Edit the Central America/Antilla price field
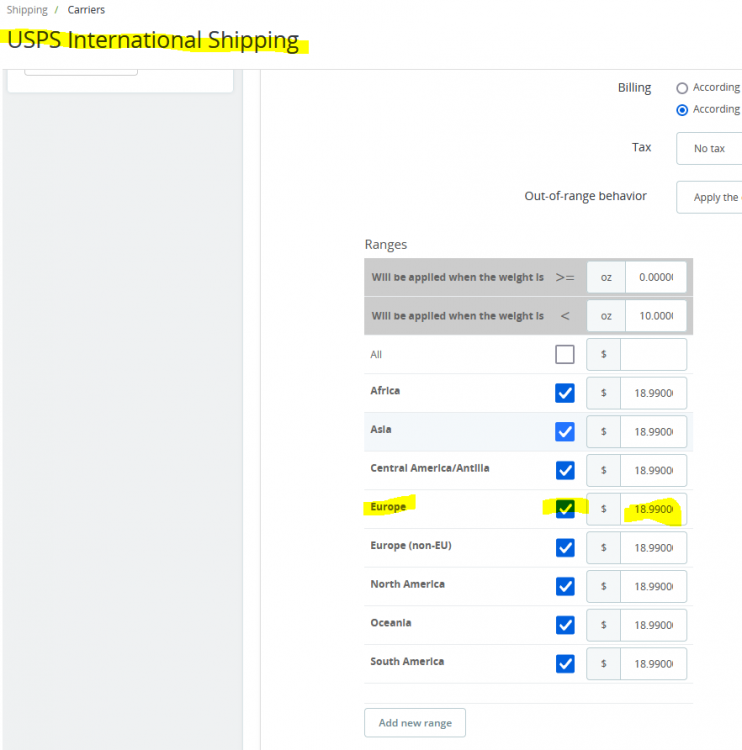Image resolution: width=742 pixels, height=750 pixels. 653,471
